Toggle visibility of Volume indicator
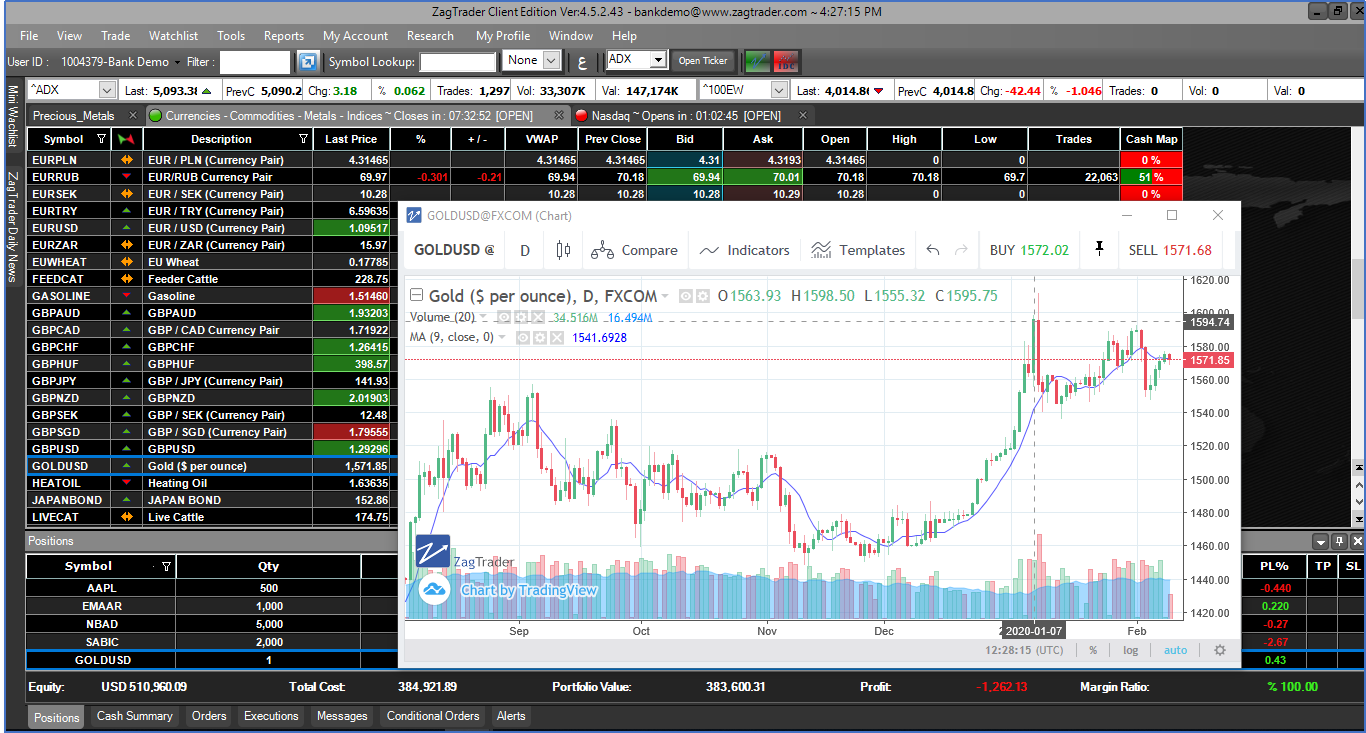The image size is (1366, 733). [504, 317]
